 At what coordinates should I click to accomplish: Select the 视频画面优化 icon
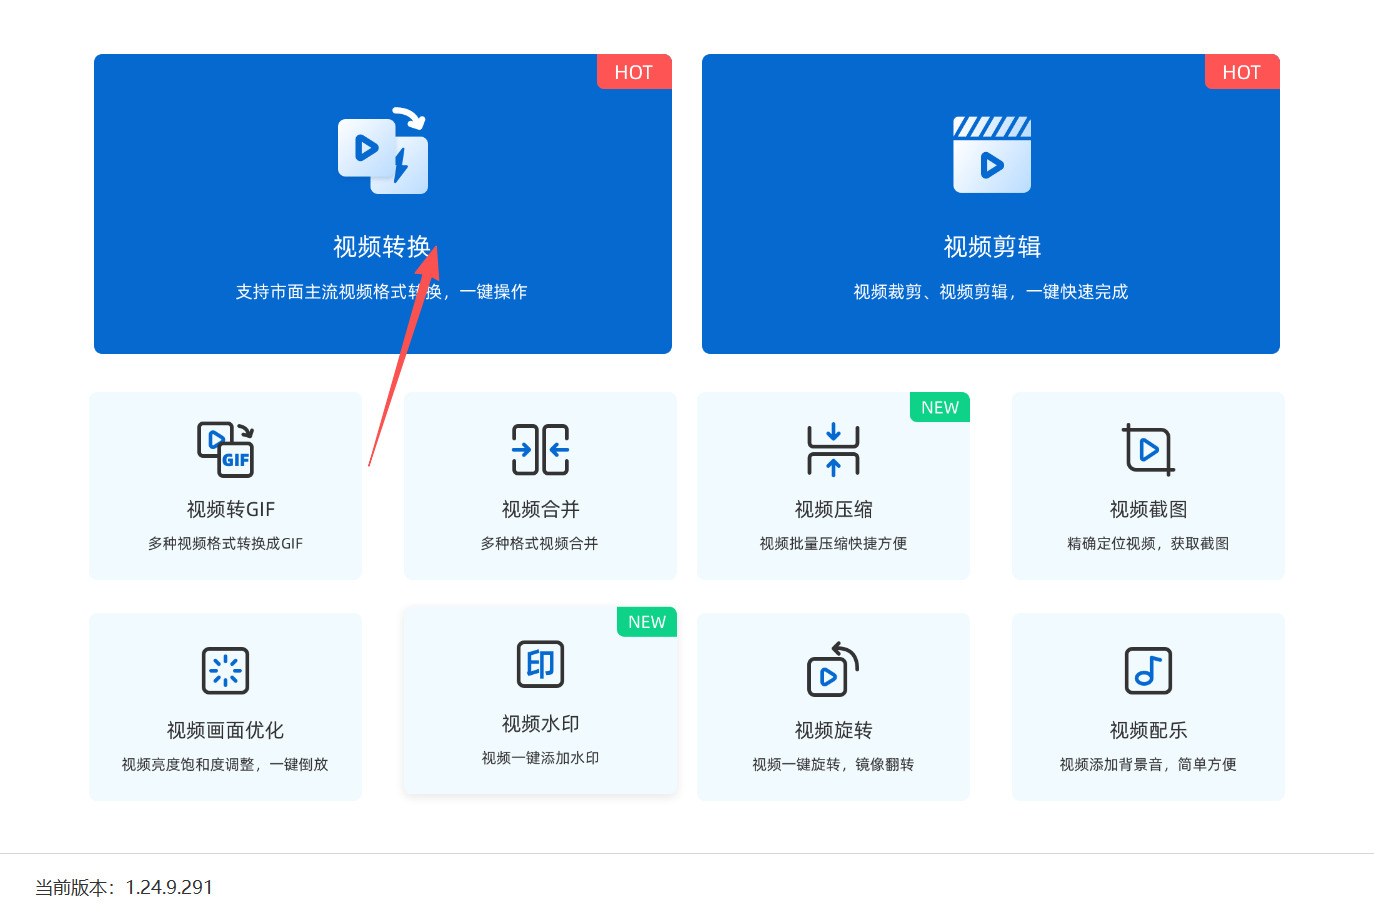click(x=226, y=671)
